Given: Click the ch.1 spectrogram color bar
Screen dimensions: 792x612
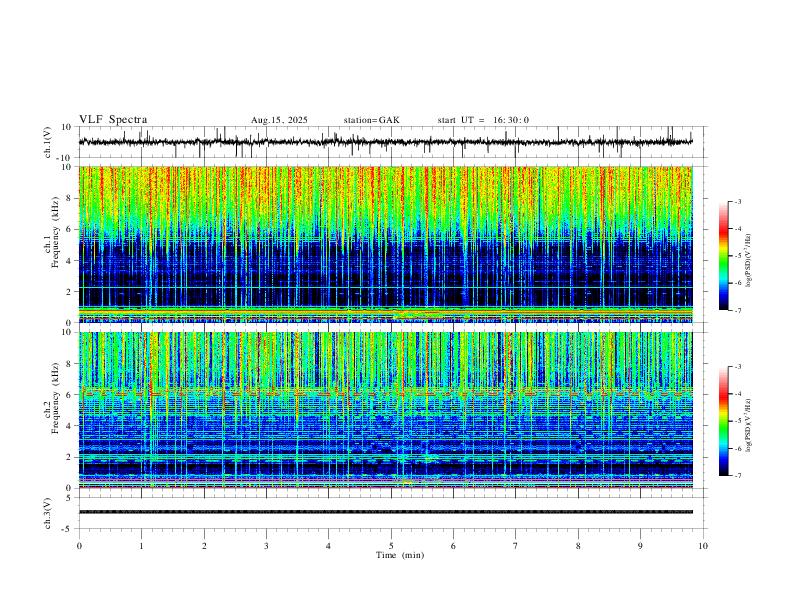Looking at the screenshot, I should tap(724, 256).
